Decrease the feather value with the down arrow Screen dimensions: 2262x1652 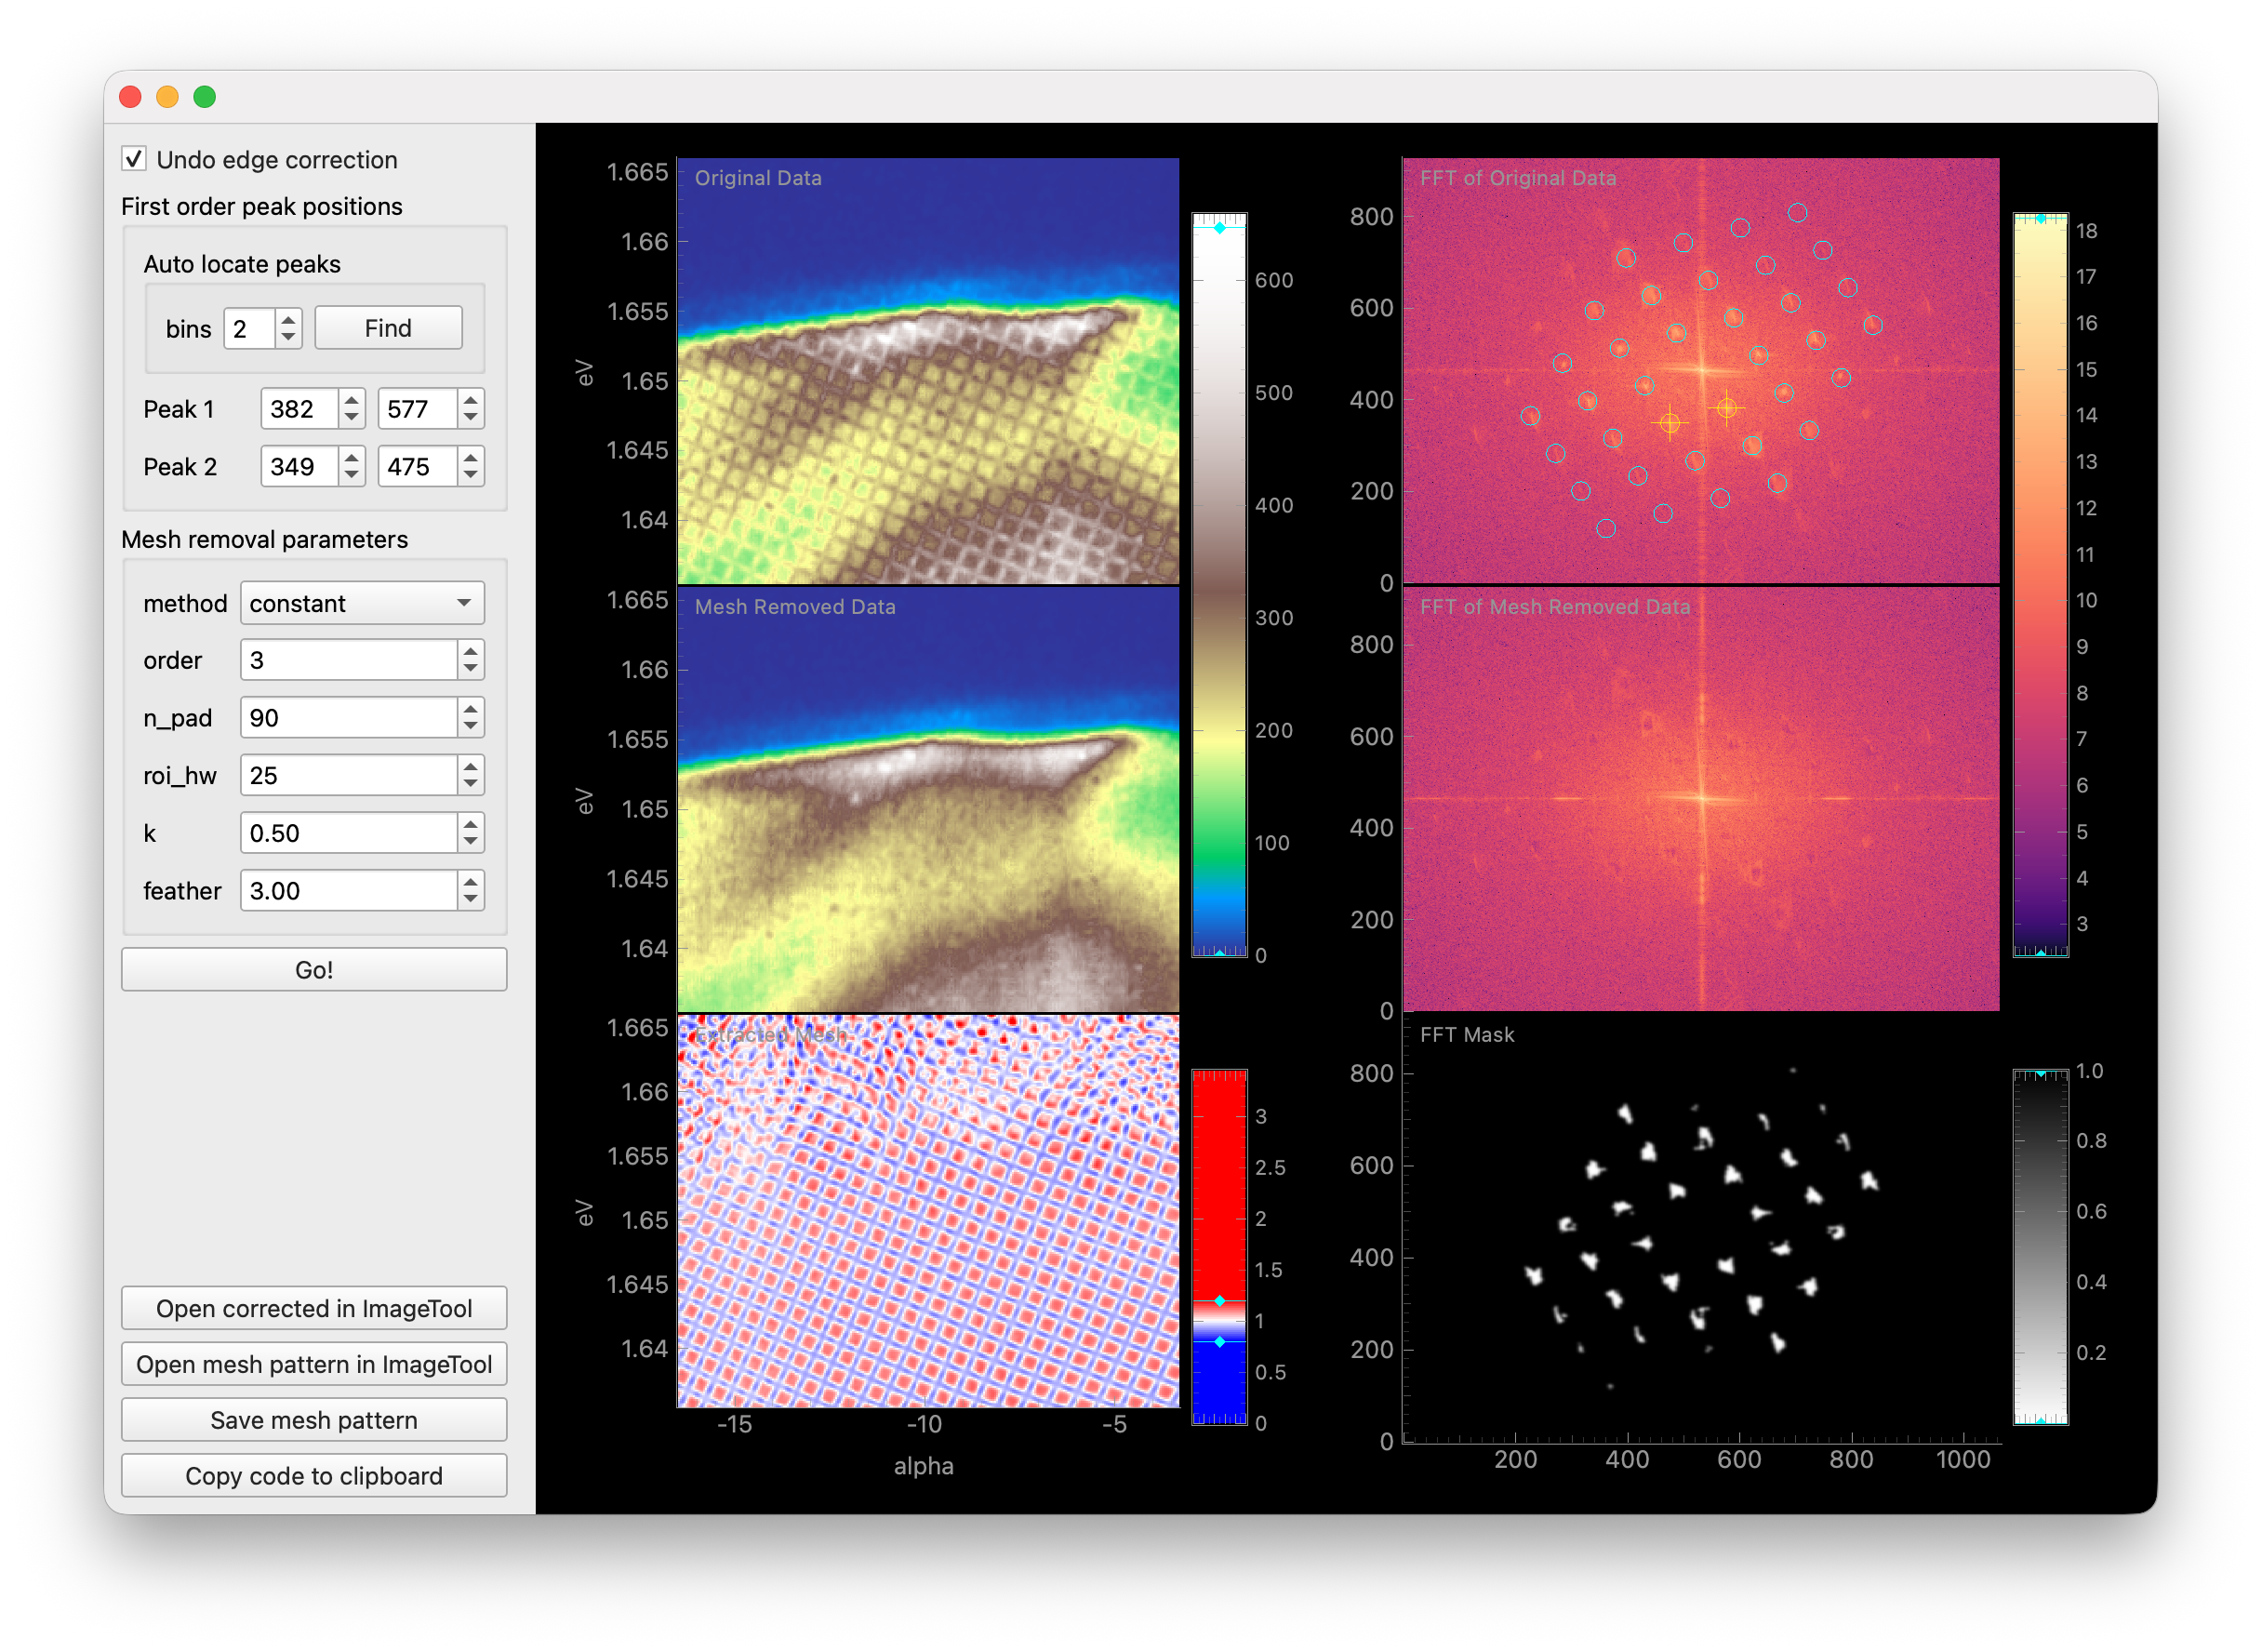click(471, 901)
